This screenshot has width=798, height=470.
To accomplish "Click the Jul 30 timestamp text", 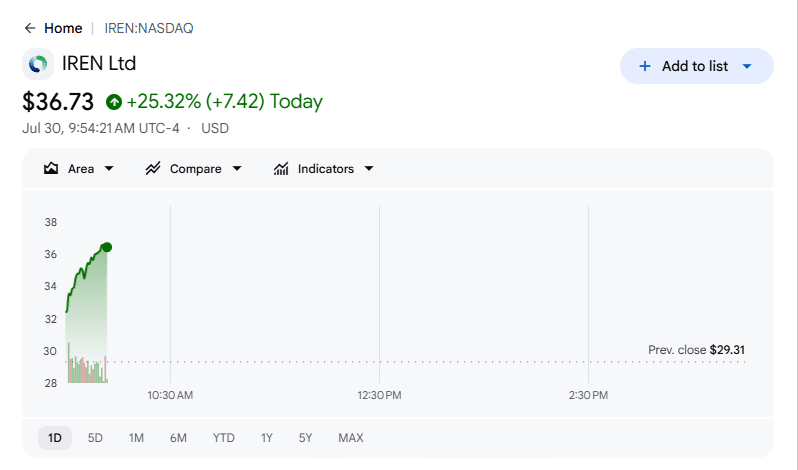I will coord(101,128).
